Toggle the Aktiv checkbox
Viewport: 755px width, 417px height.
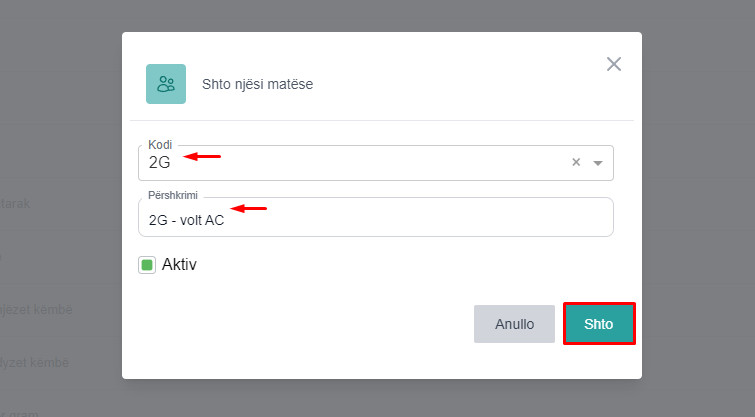(x=147, y=265)
